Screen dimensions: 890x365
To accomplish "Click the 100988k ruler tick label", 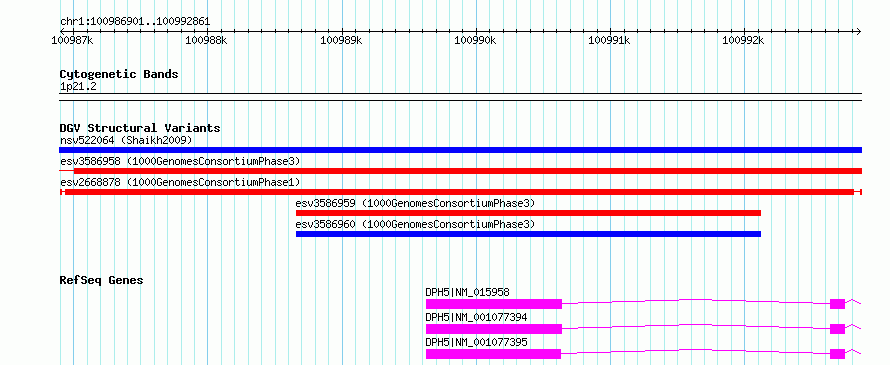I will tap(207, 40).
